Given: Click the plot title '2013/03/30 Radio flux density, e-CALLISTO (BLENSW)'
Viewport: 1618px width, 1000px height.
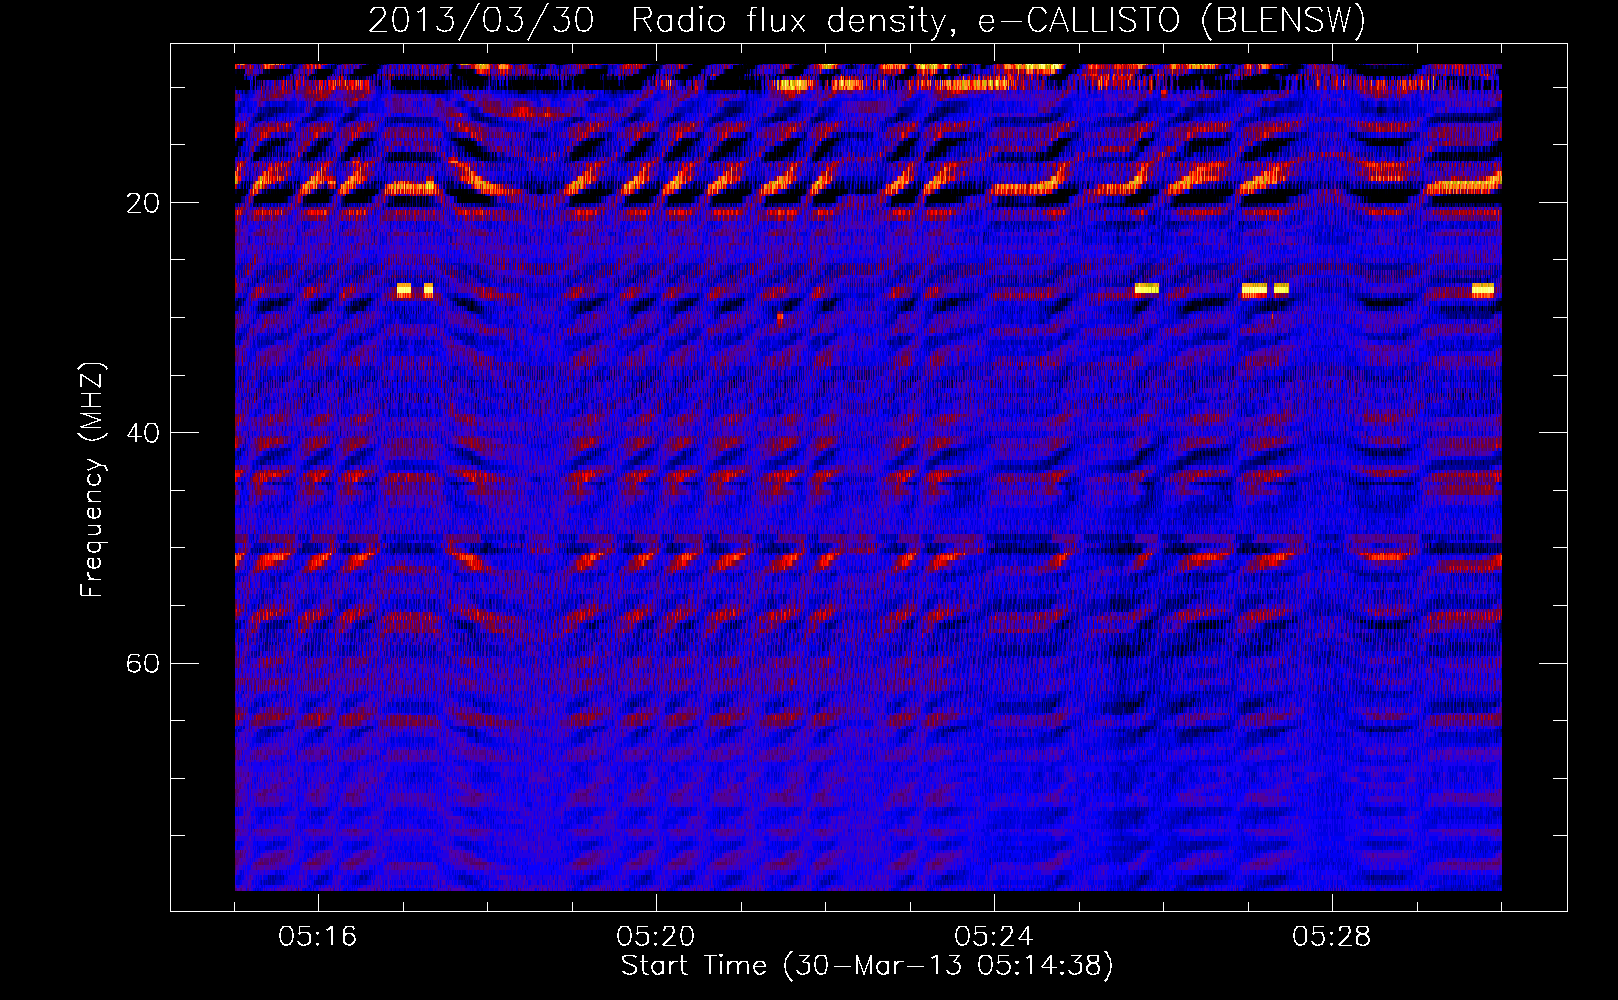Looking at the screenshot, I should [x=867, y=20].
